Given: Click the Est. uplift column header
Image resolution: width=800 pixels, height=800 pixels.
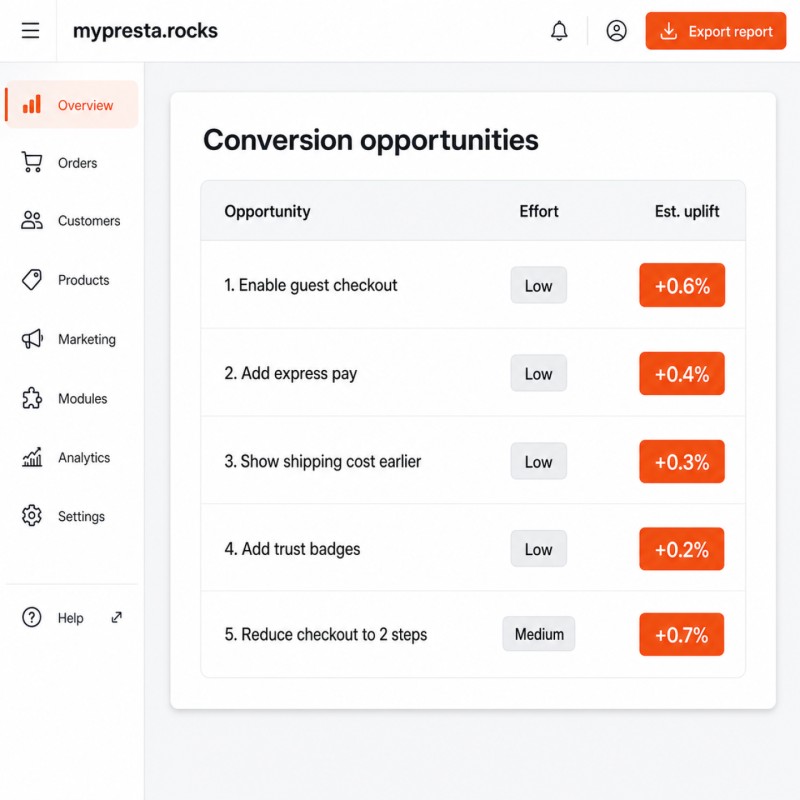Looking at the screenshot, I should 687,211.
